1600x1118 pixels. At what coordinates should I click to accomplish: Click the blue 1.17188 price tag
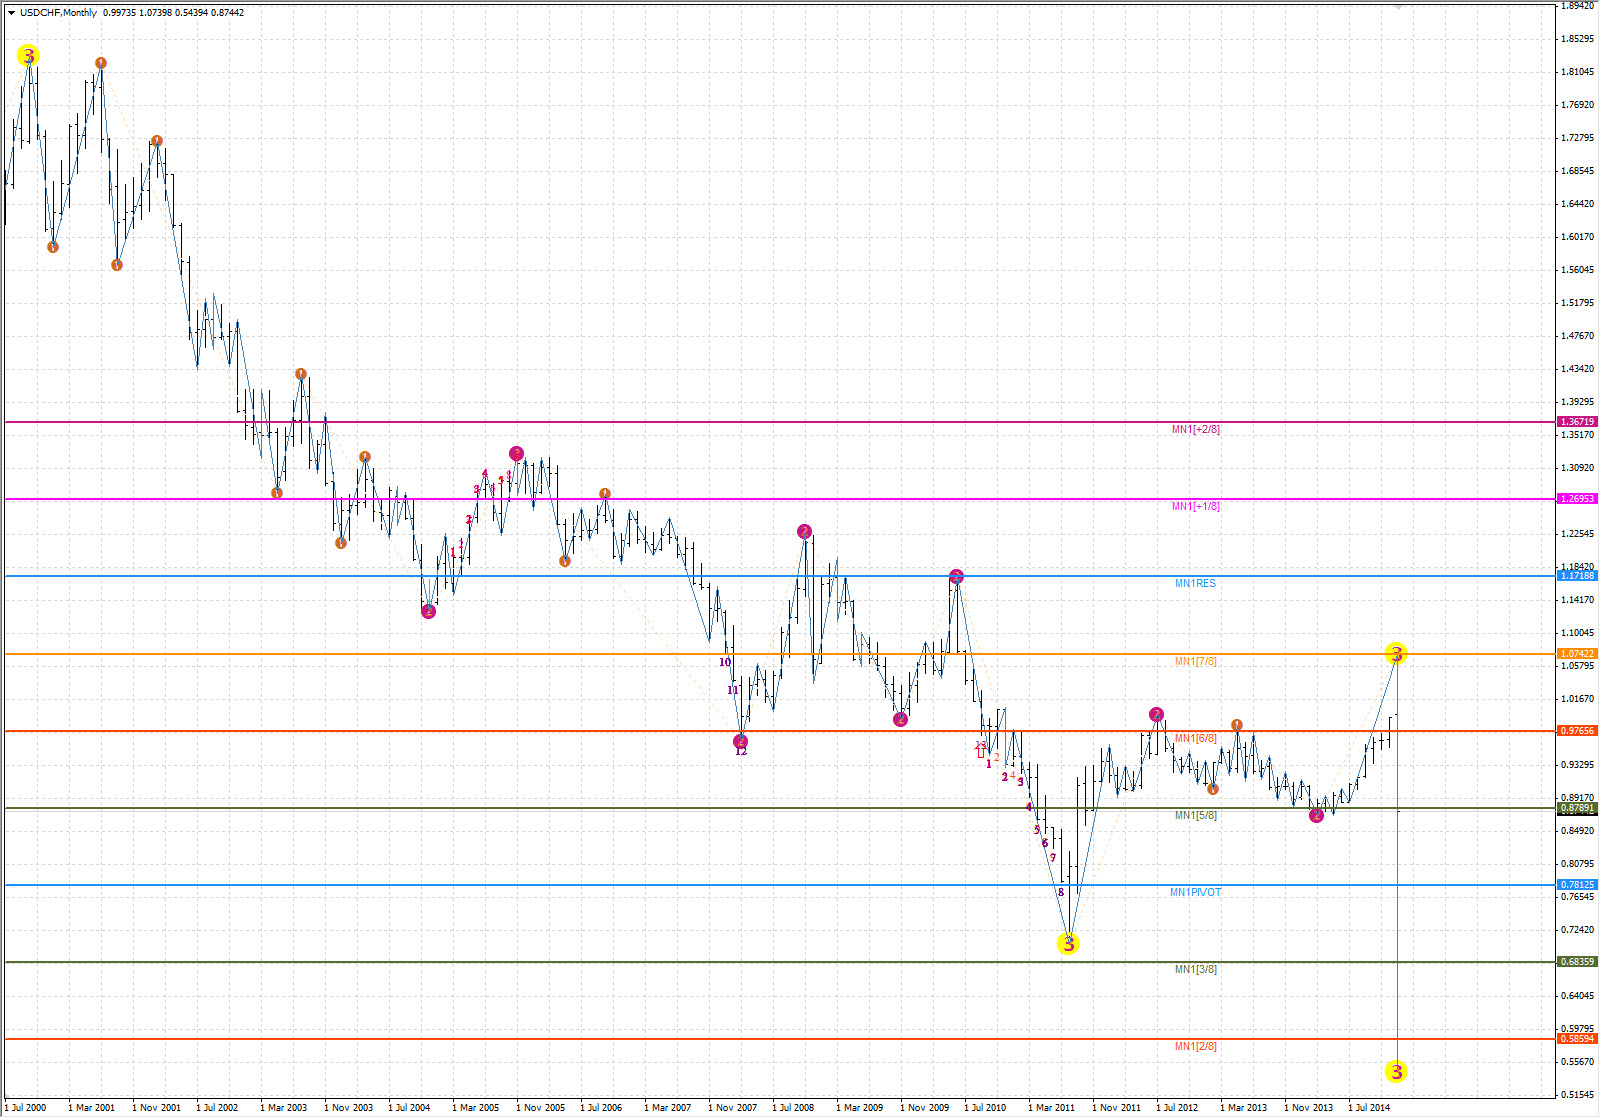pyautogui.click(x=1577, y=576)
